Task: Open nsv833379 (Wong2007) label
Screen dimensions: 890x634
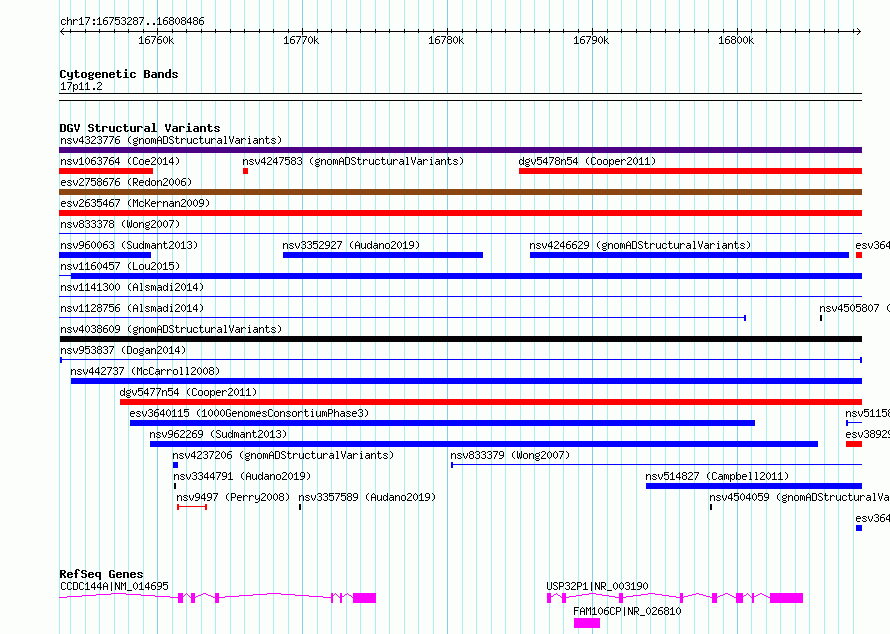Action: (510, 455)
